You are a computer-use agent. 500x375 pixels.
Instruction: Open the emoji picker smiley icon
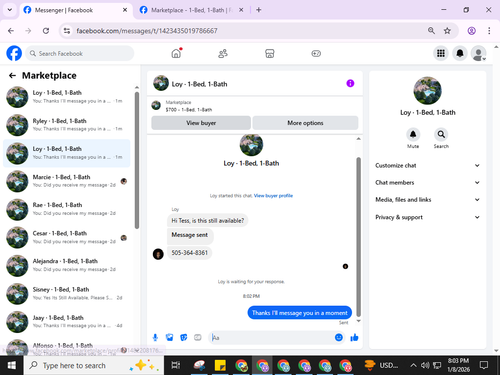(339, 338)
